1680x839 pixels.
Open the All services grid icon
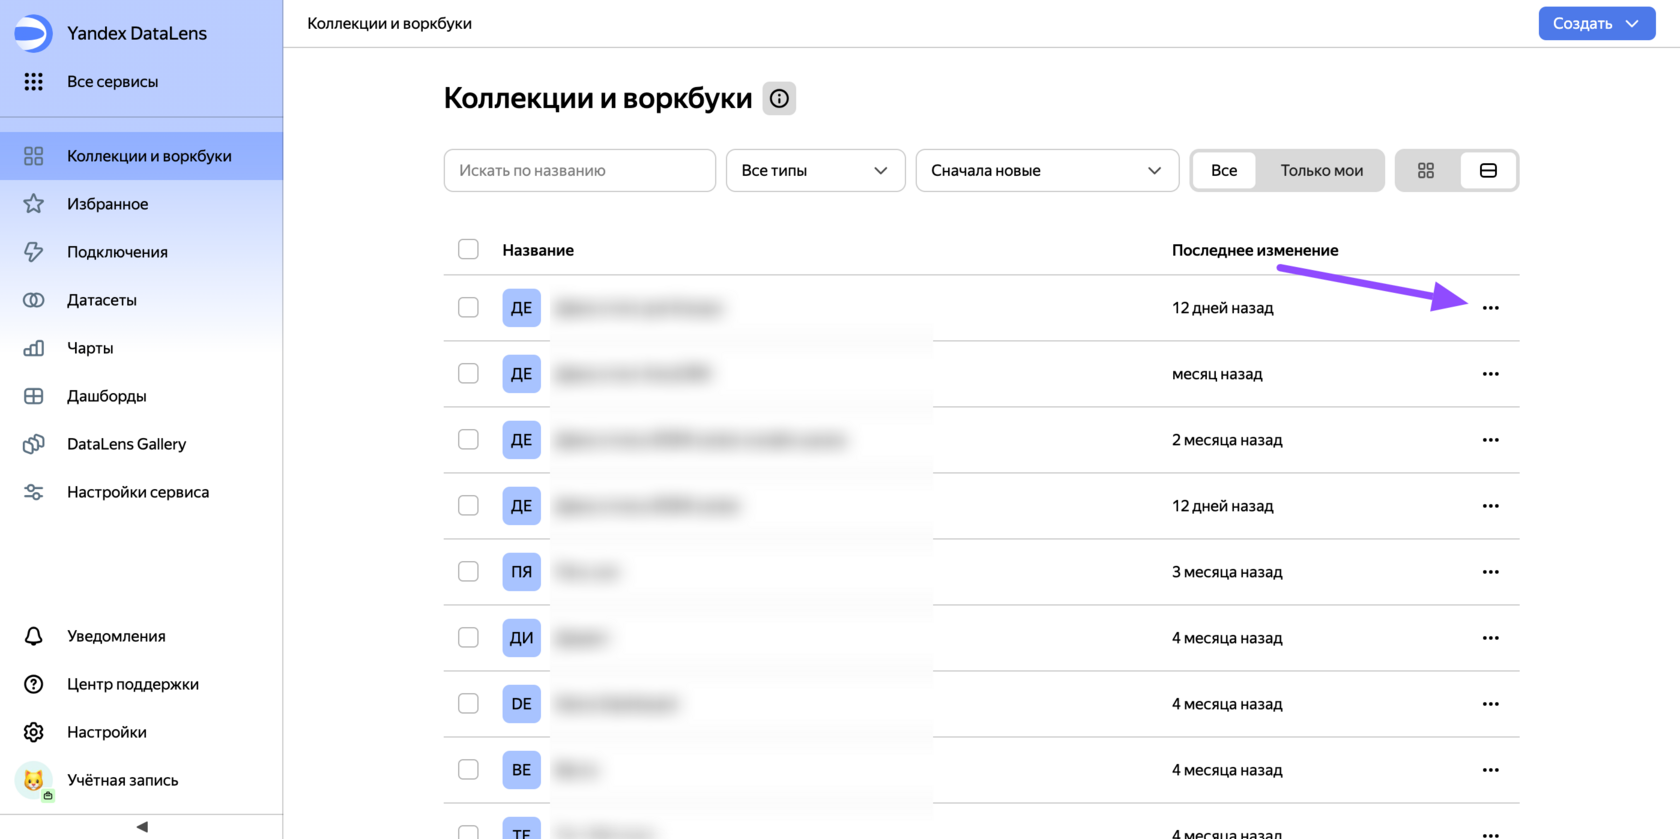coord(33,82)
